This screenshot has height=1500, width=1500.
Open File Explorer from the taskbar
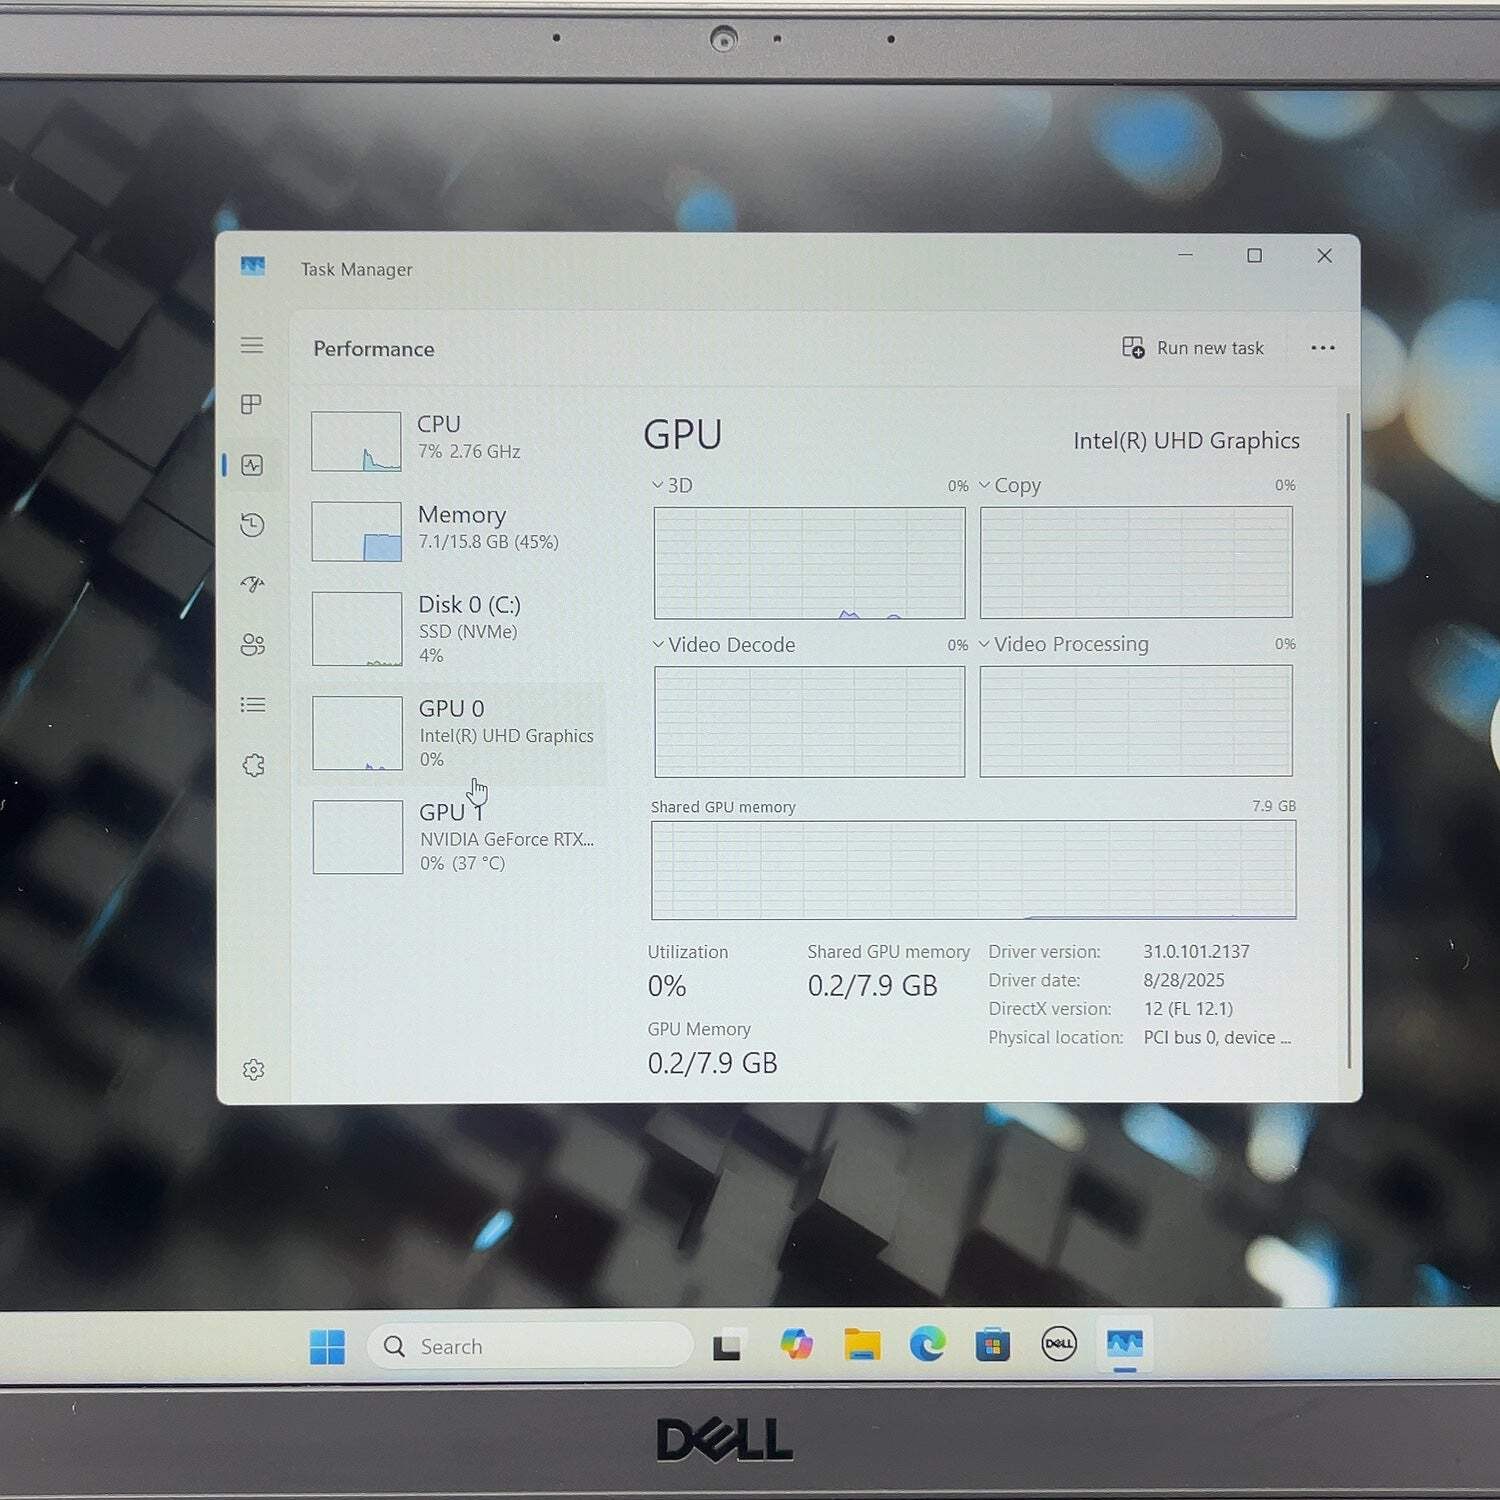pyautogui.click(x=862, y=1345)
